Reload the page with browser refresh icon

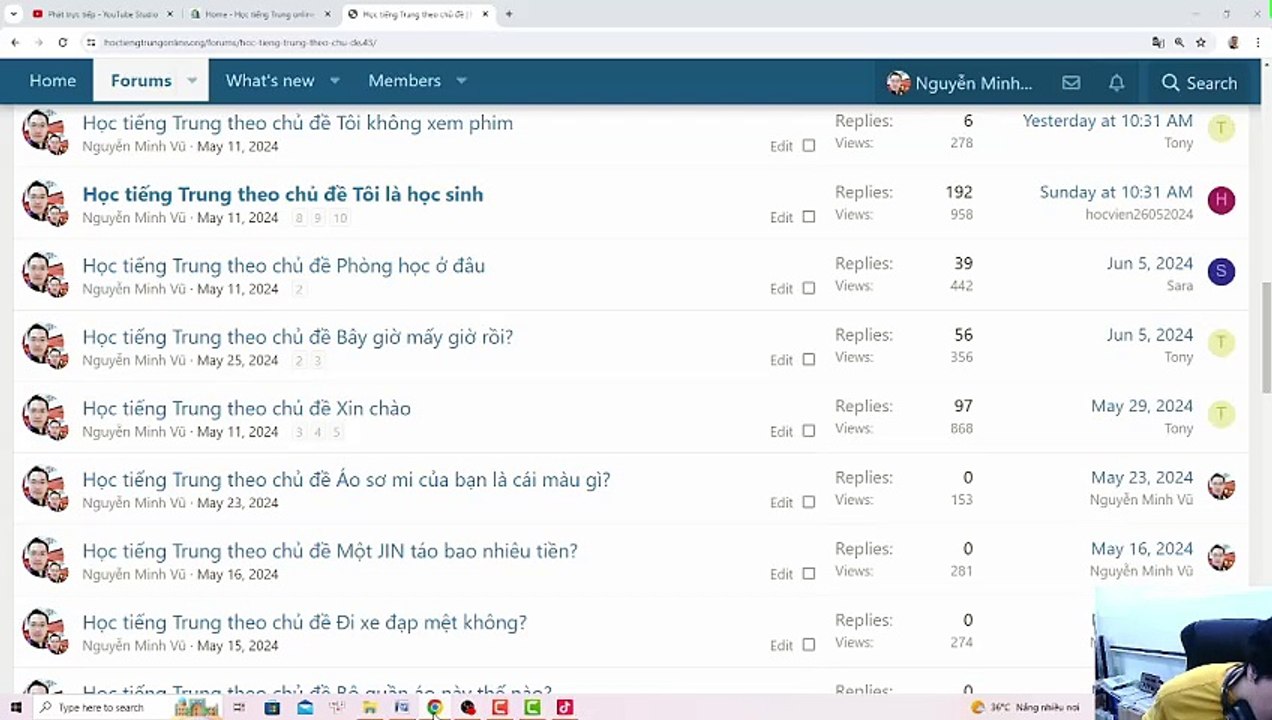pos(62,43)
